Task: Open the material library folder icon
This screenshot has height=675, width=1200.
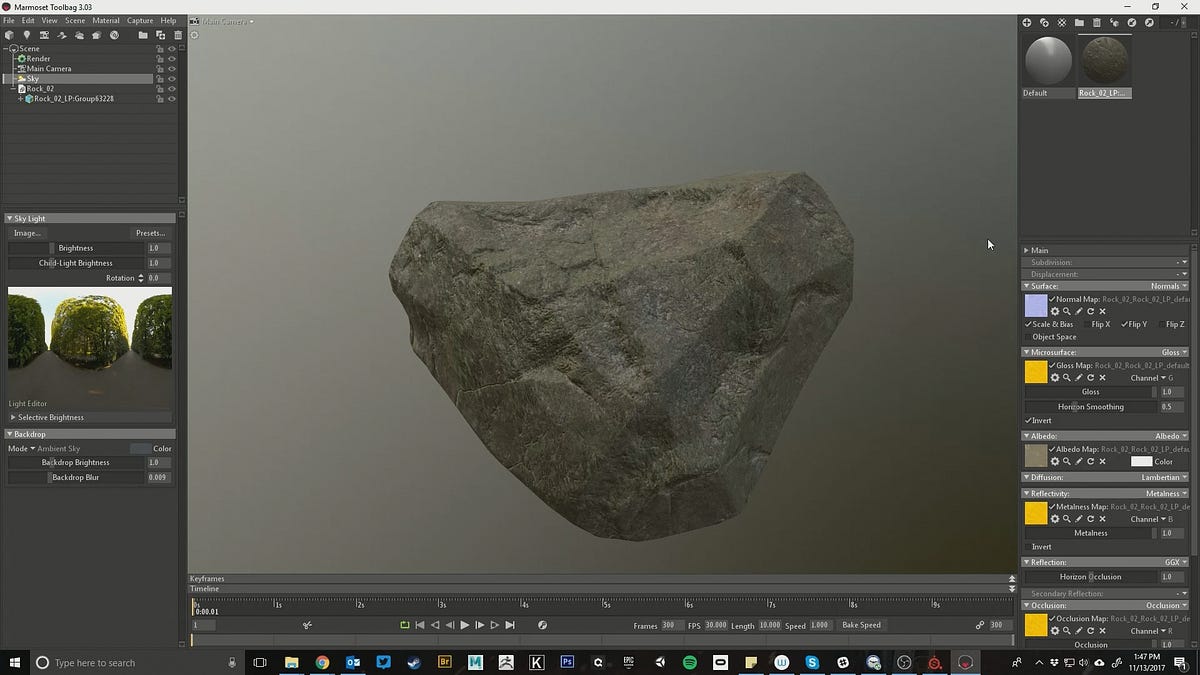Action: coord(1078,21)
